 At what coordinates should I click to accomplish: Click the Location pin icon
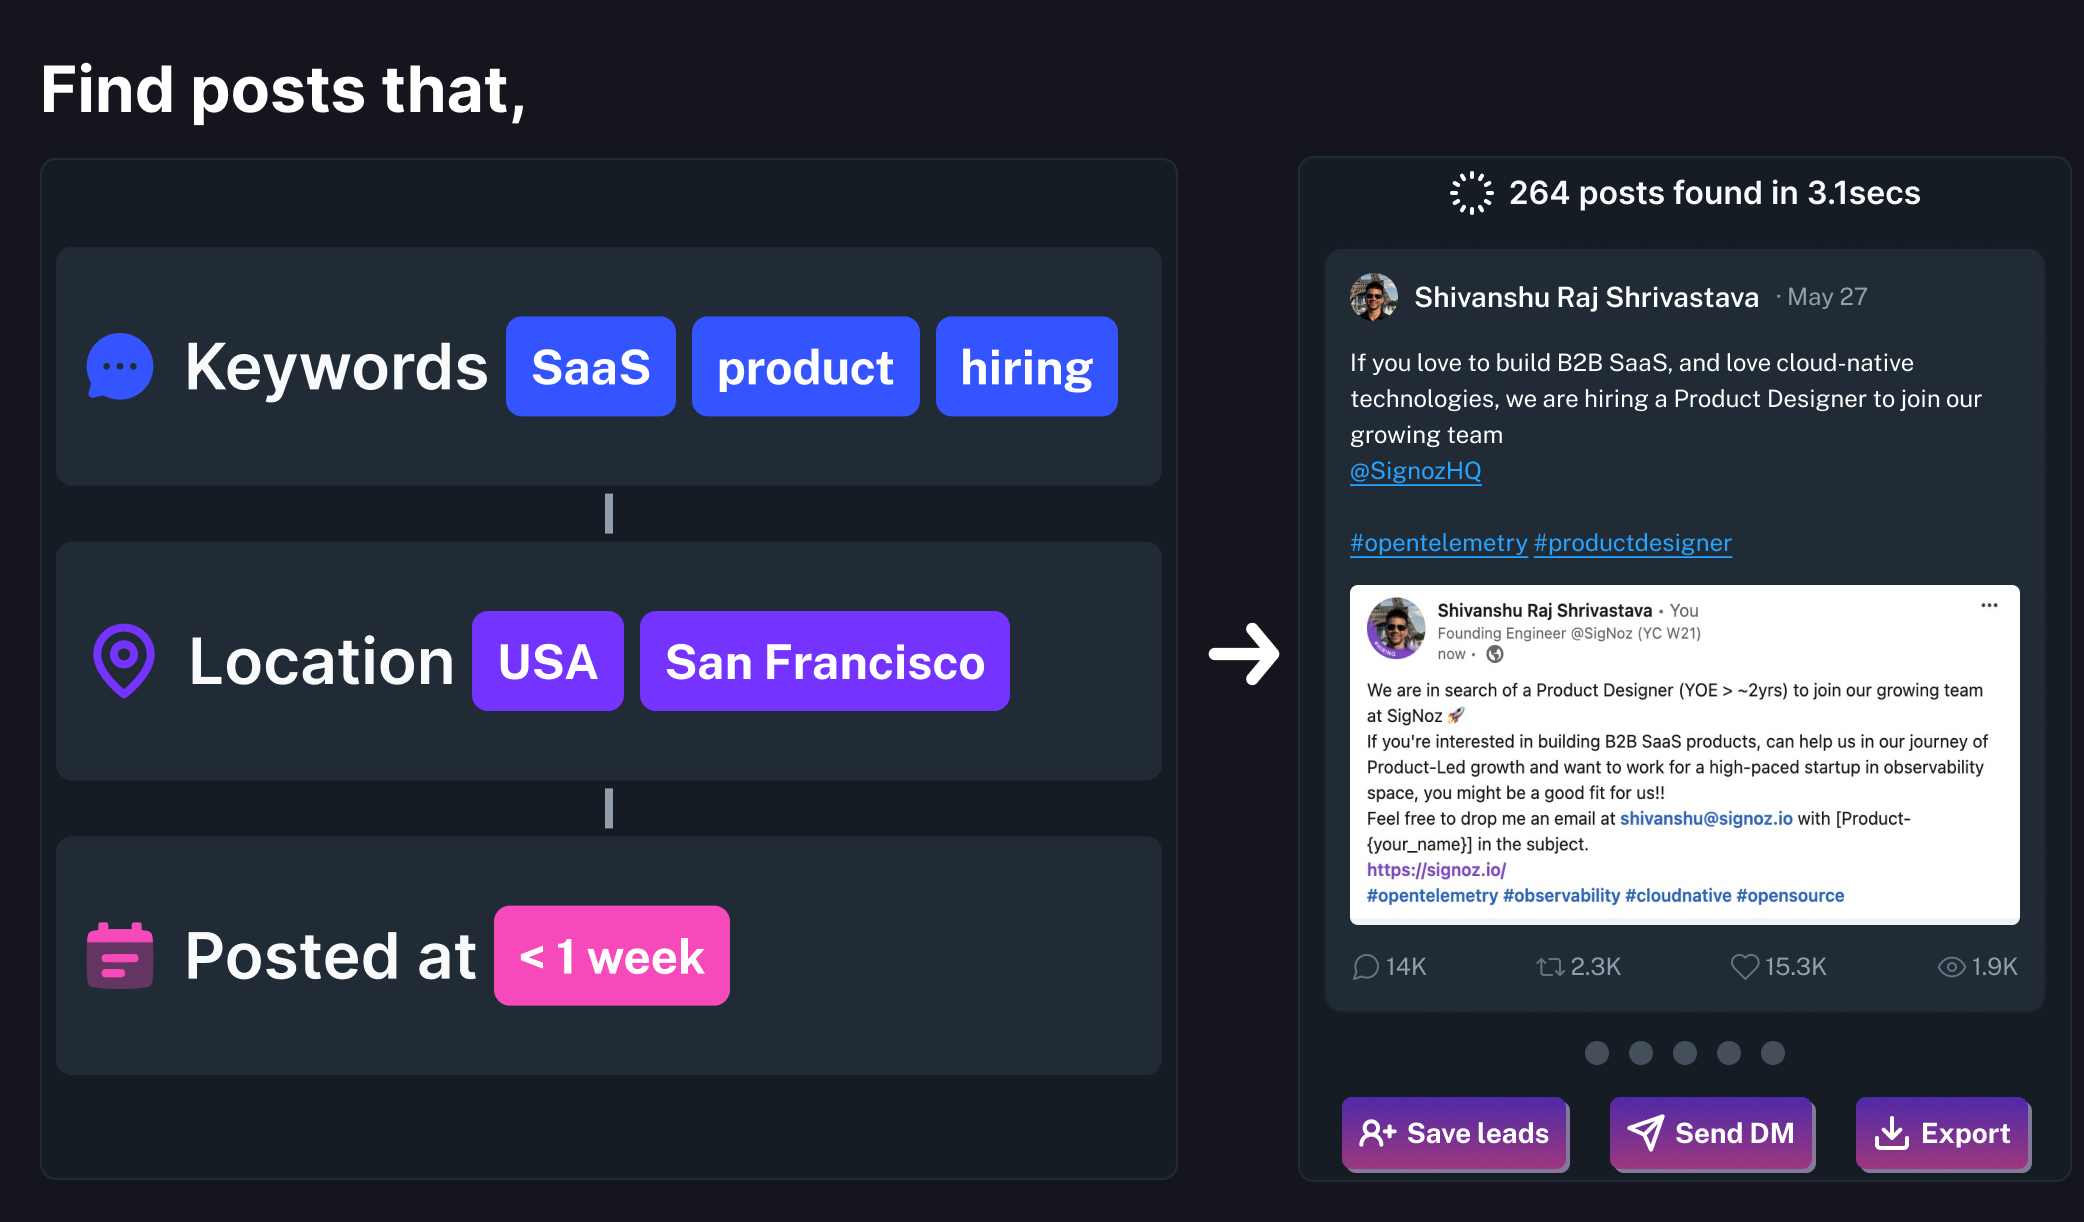(x=124, y=661)
